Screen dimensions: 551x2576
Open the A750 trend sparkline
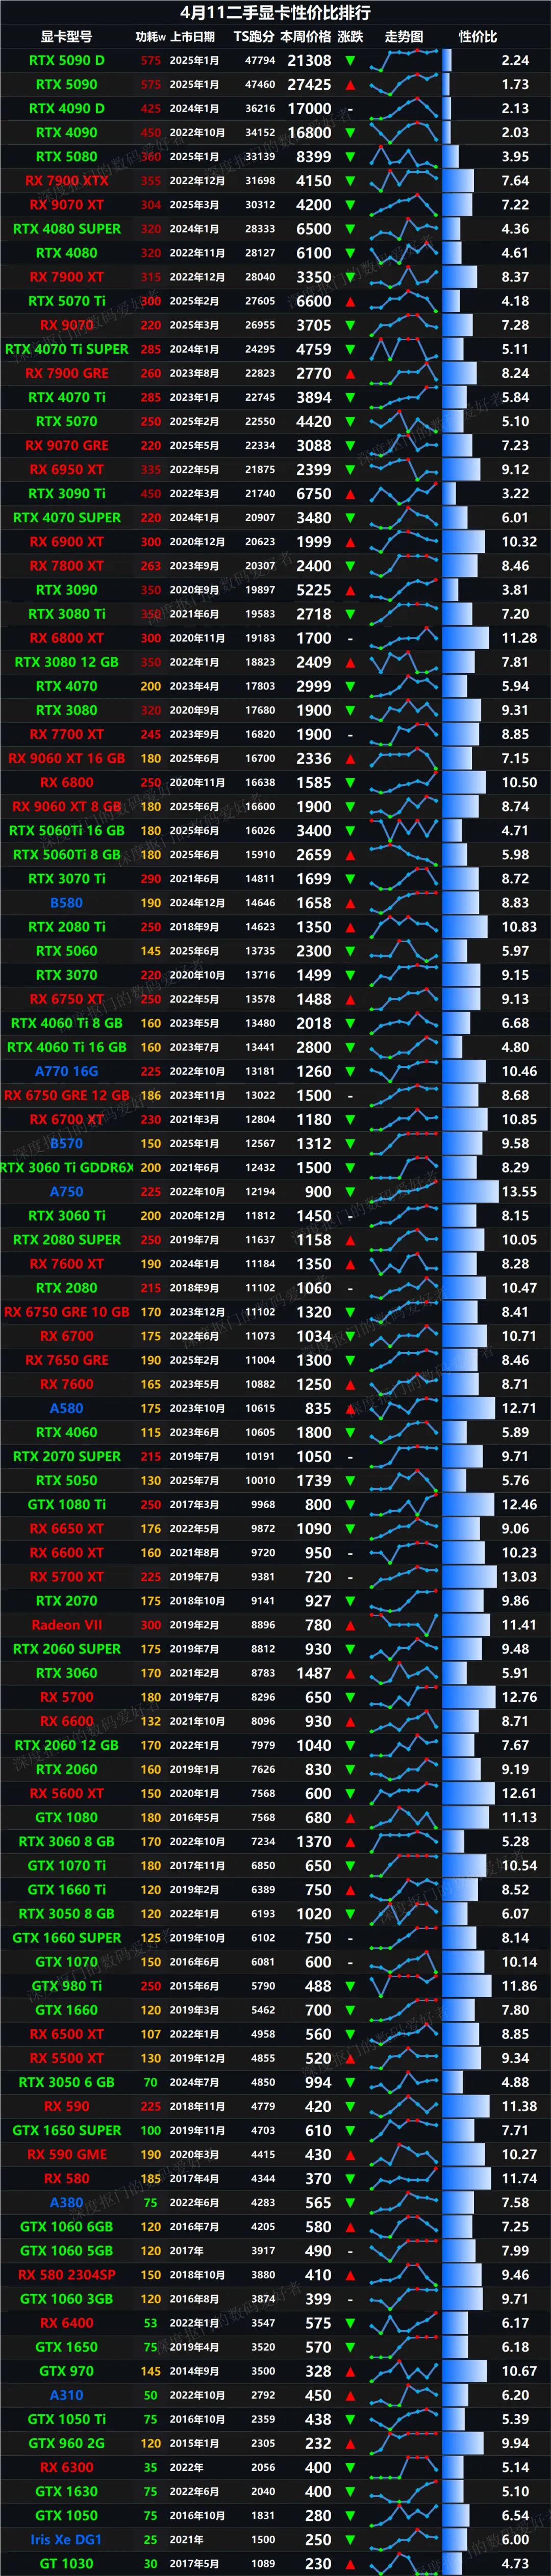point(404,1192)
